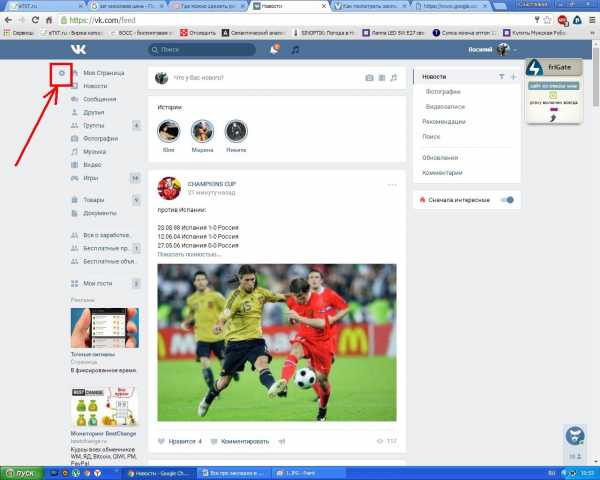Click the friGate extension panel
The image size is (600, 480).
pyautogui.click(x=554, y=91)
